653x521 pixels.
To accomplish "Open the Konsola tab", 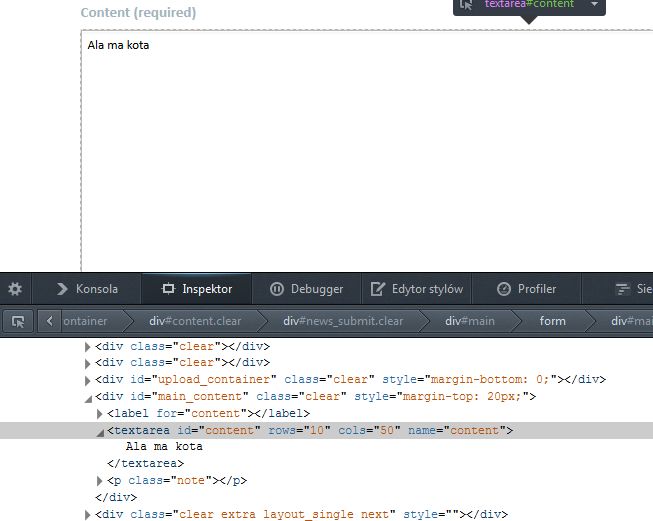I will point(87,289).
